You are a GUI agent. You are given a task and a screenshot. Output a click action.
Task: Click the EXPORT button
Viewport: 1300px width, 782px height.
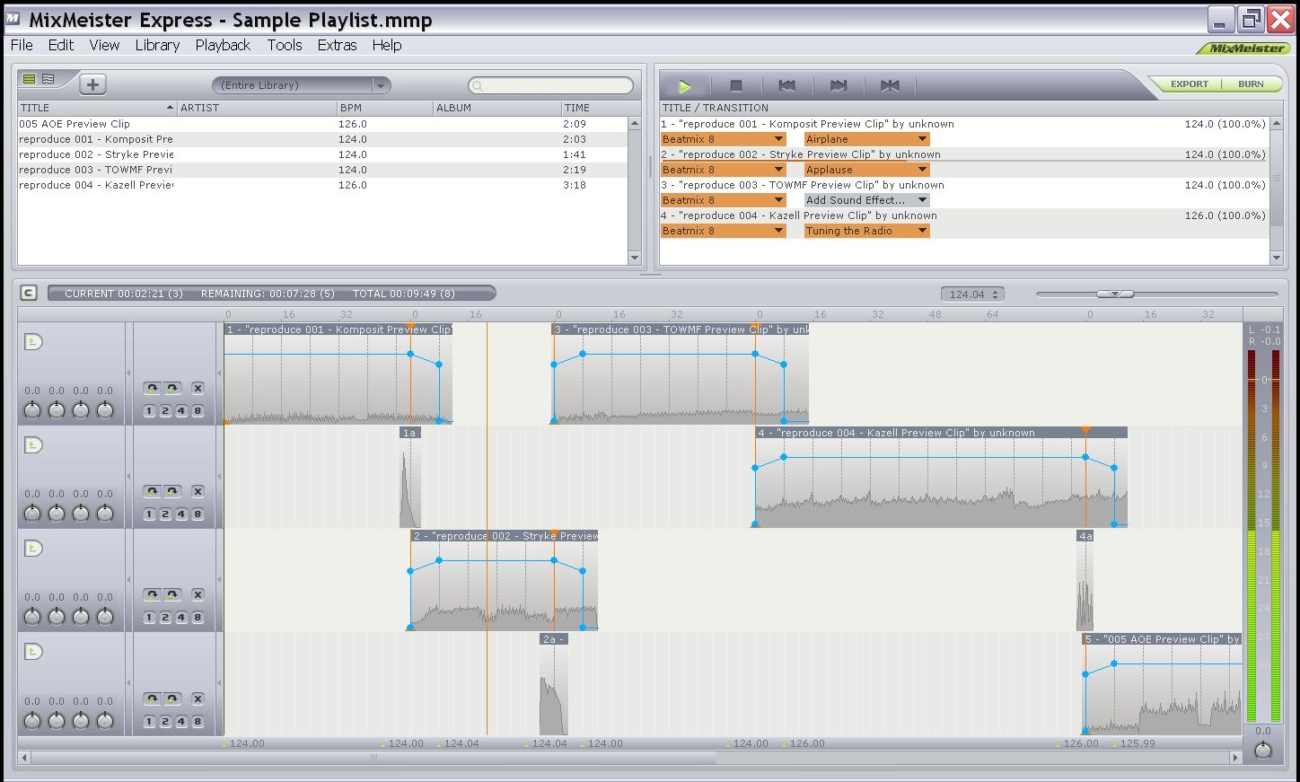tap(1189, 85)
